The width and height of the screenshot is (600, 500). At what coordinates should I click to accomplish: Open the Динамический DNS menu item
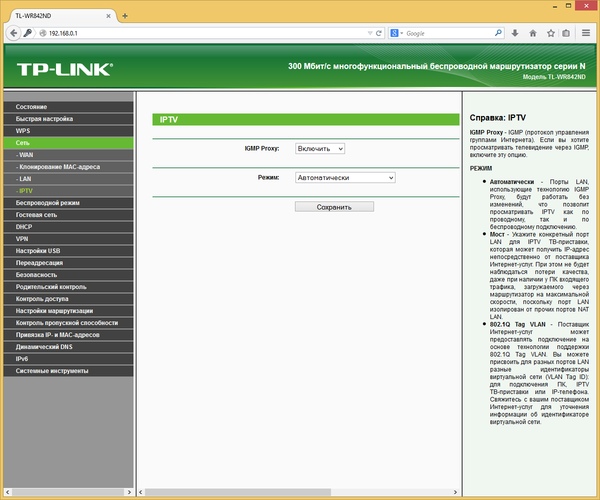[69, 347]
